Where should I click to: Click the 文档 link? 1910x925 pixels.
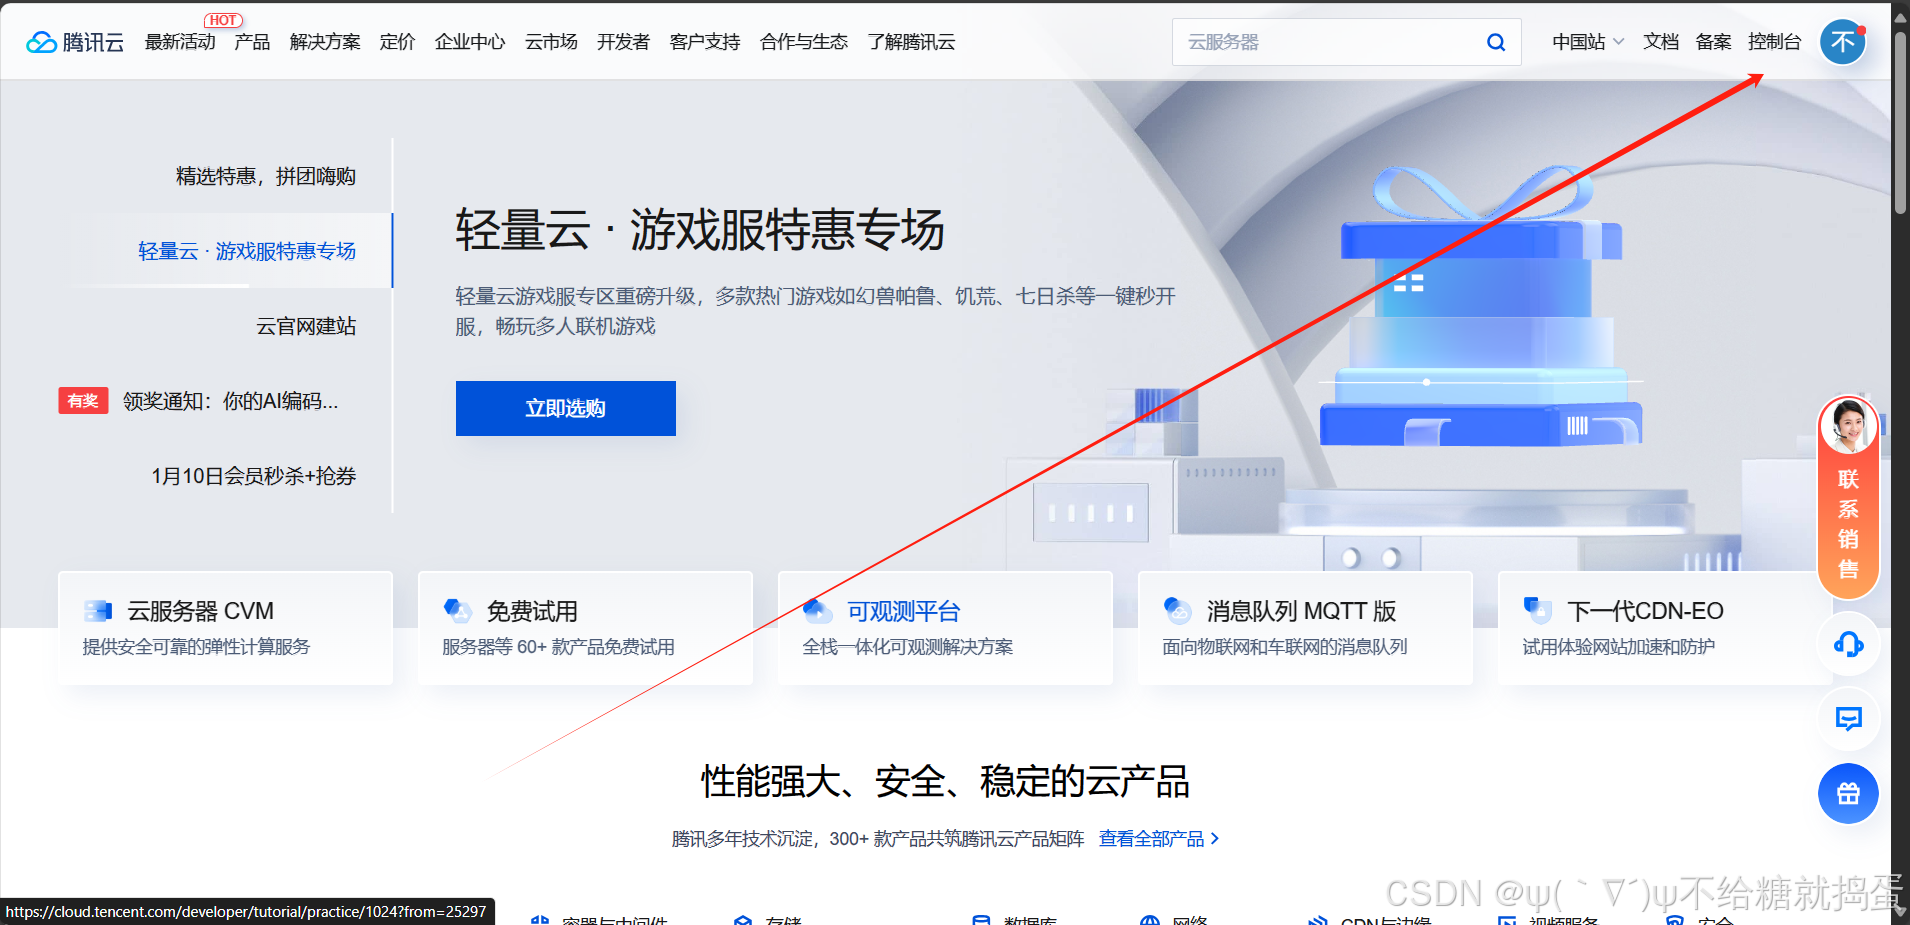click(1661, 42)
